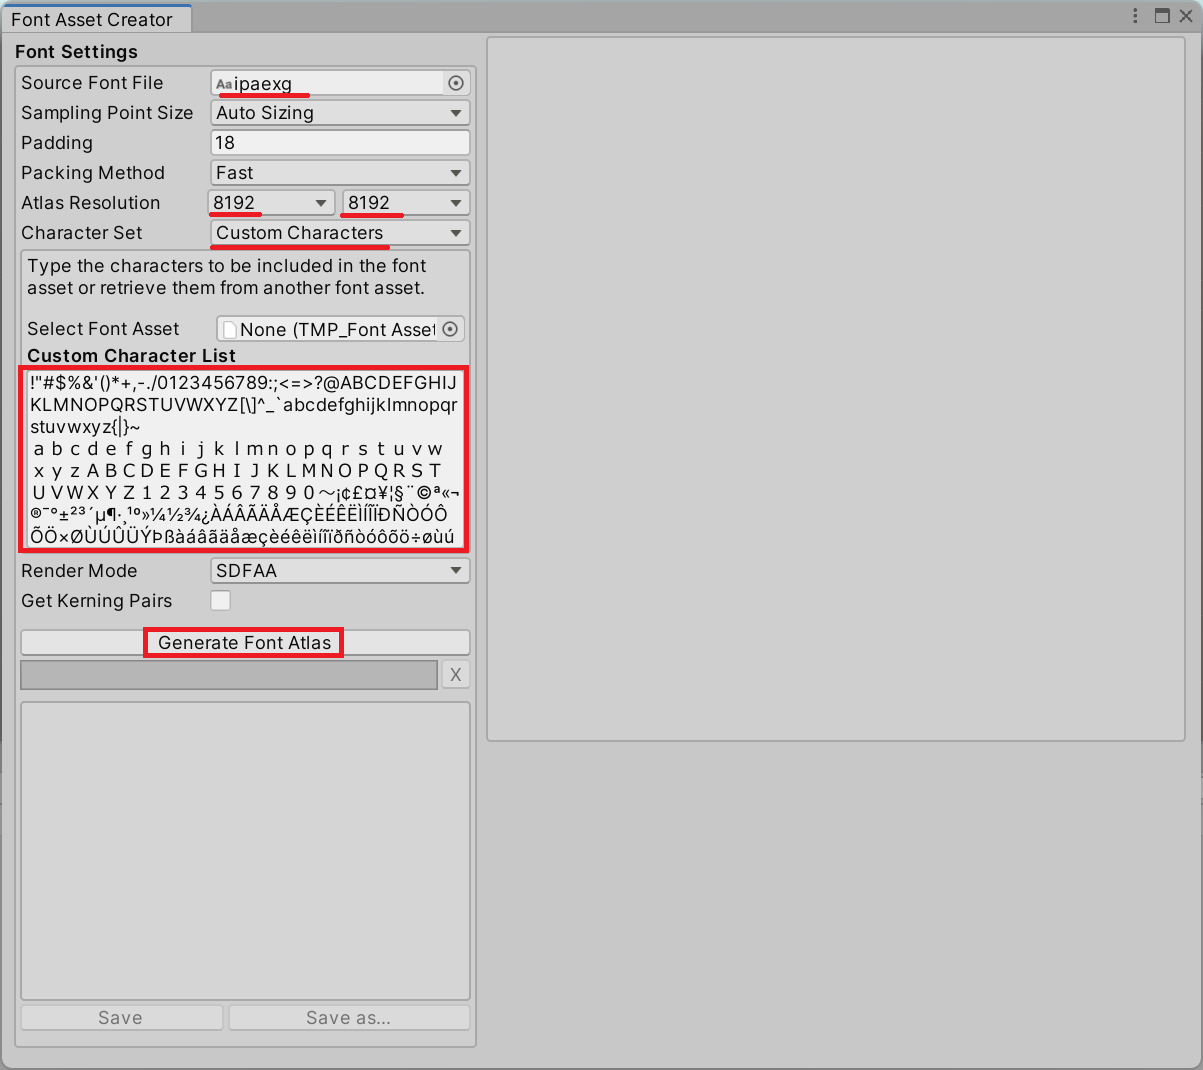Click the ipaexg source font field
Image resolution: width=1203 pixels, height=1070 pixels.
[330, 83]
